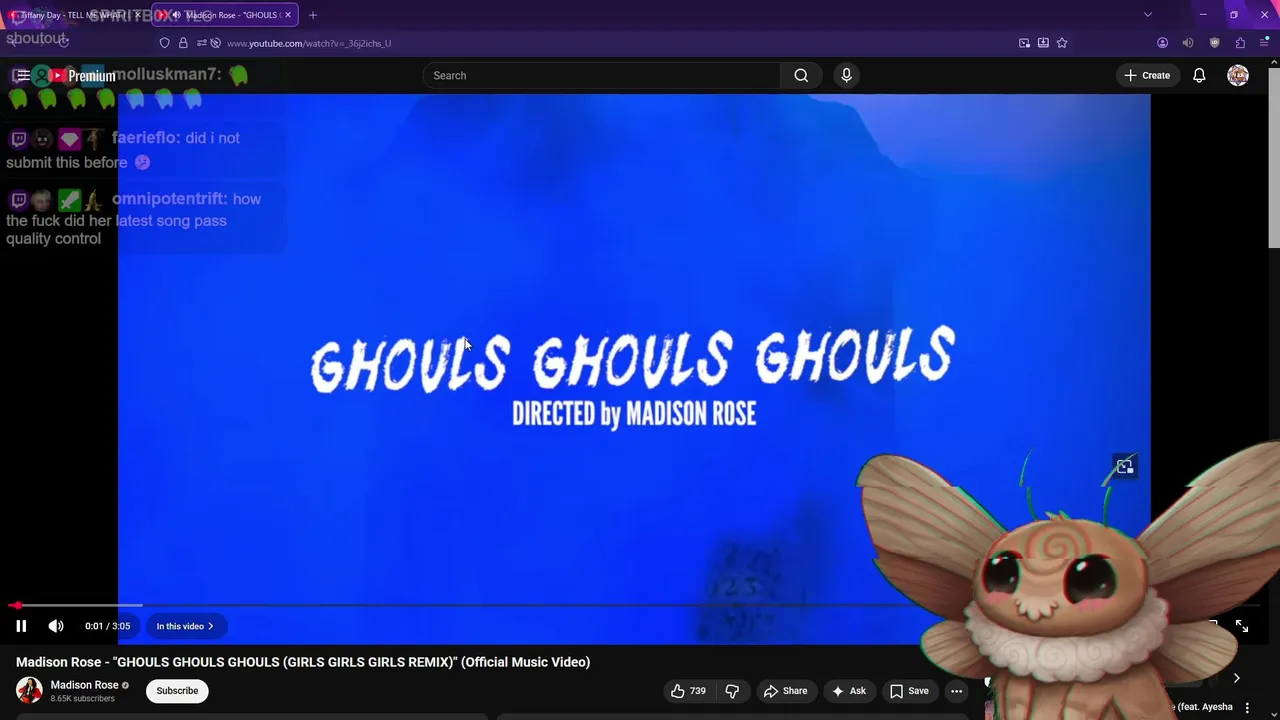Click the 0:01 / 3:05 time display
The image size is (1280, 720).
click(108, 626)
